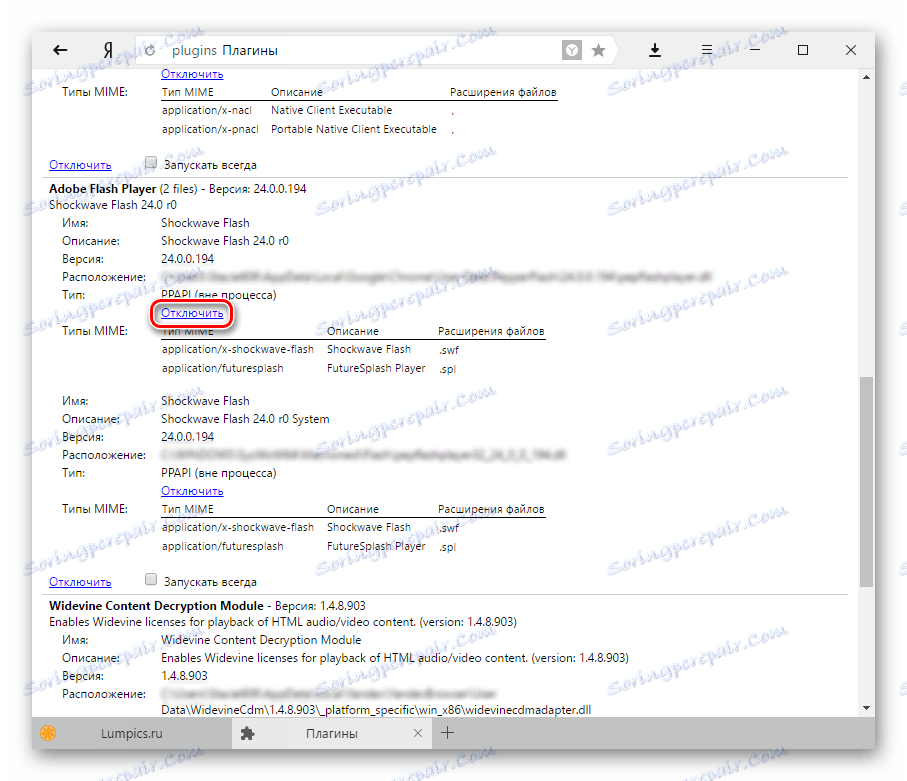Click the back navigation arrow
This screenshot has height=781, width=907.
click(60, 49)
